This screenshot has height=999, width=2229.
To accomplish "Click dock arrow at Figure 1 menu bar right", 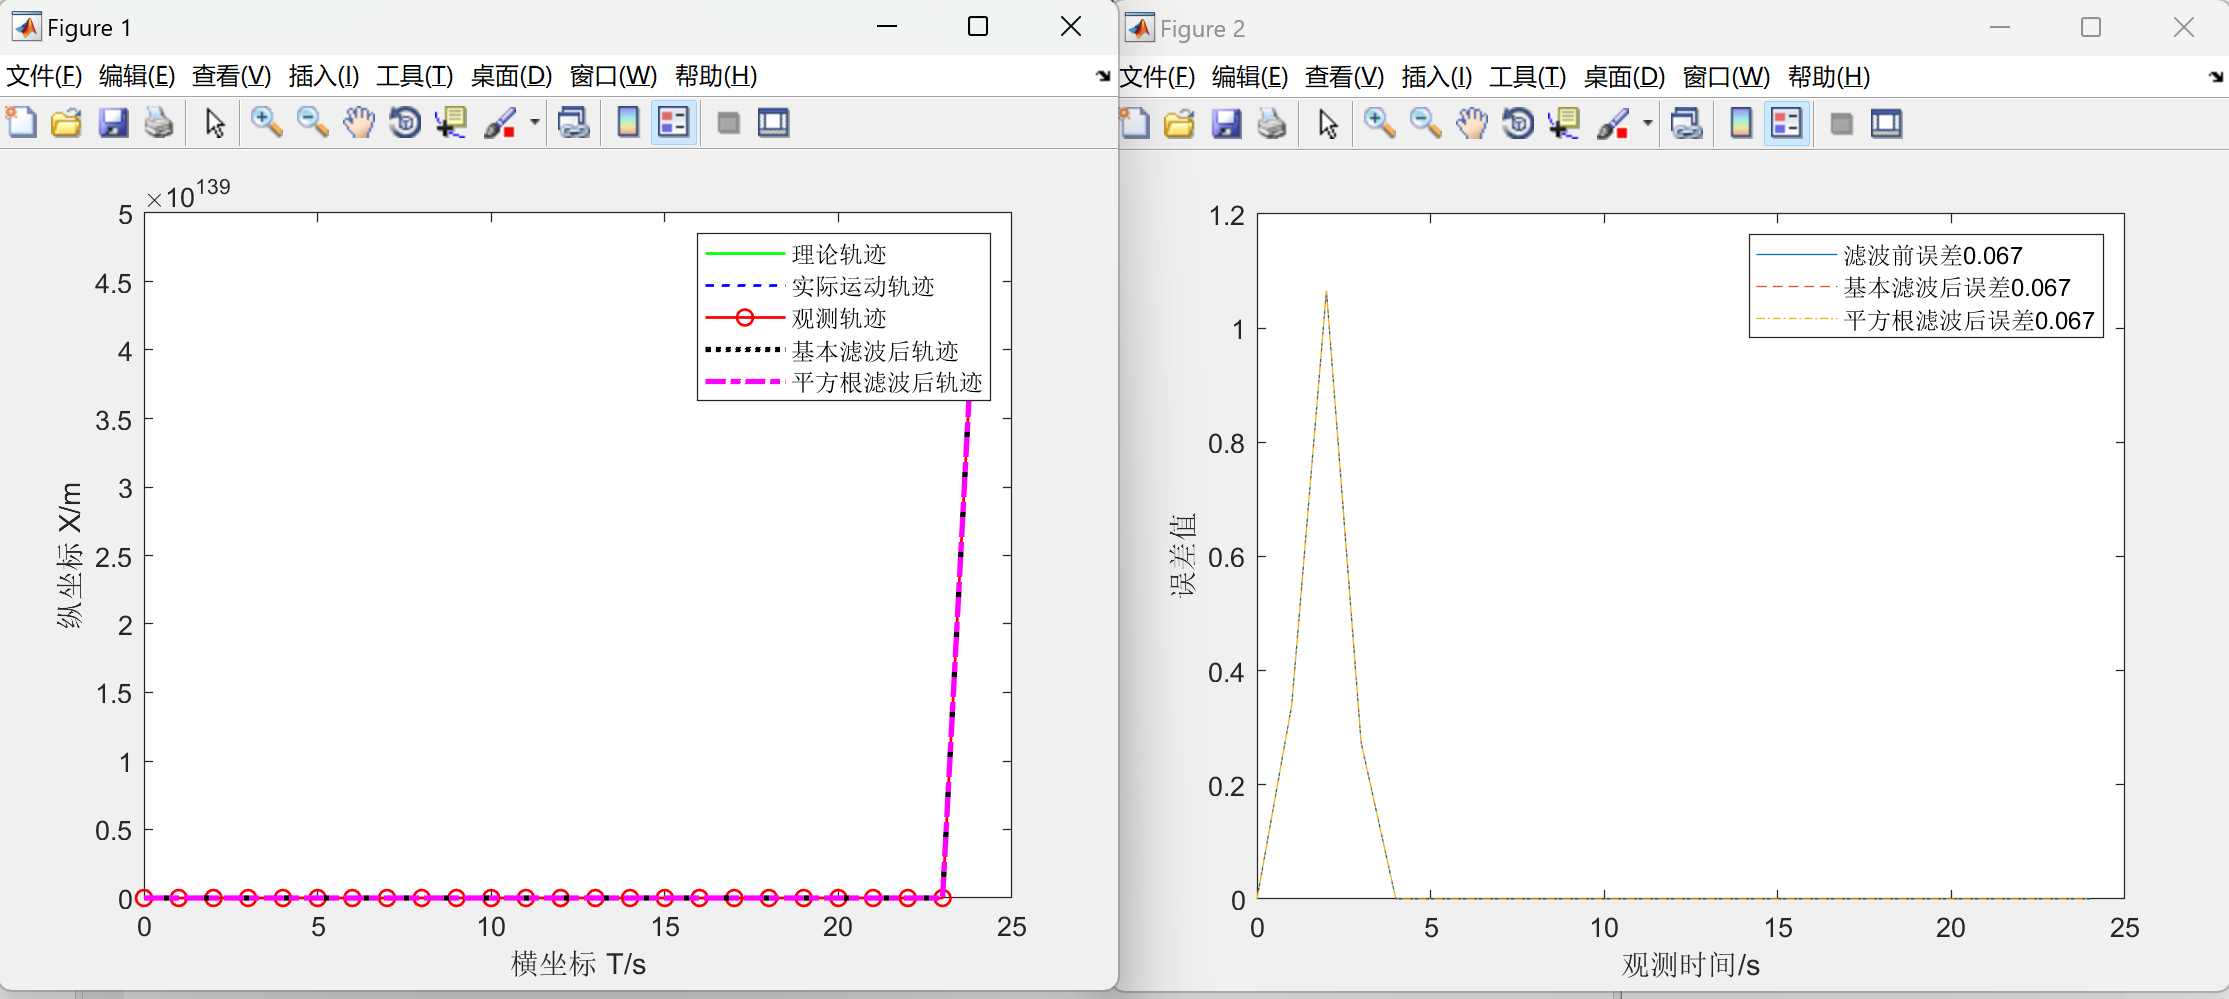I will tap(1102, 76).
